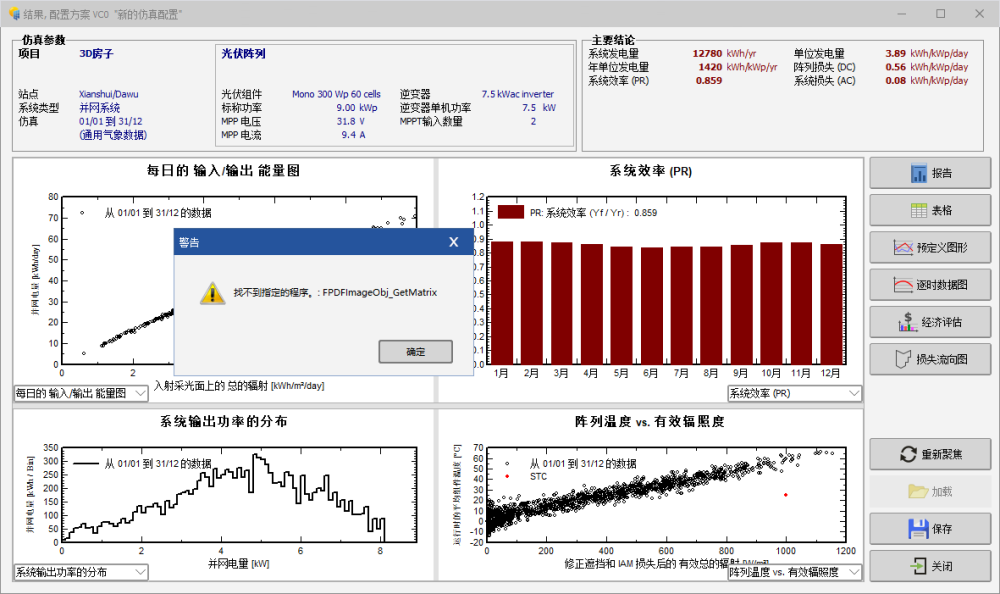The width and height of the screenshot is (1000, 594).
Task: Click the tables (表格) grid icon
Action: (919, 211)
